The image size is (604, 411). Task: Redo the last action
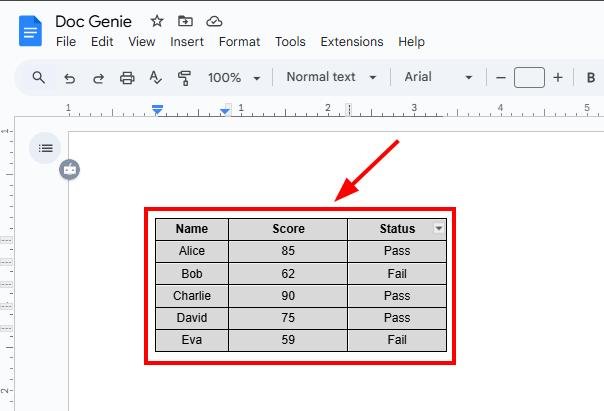pyautogui.click(x=98, y=78)
